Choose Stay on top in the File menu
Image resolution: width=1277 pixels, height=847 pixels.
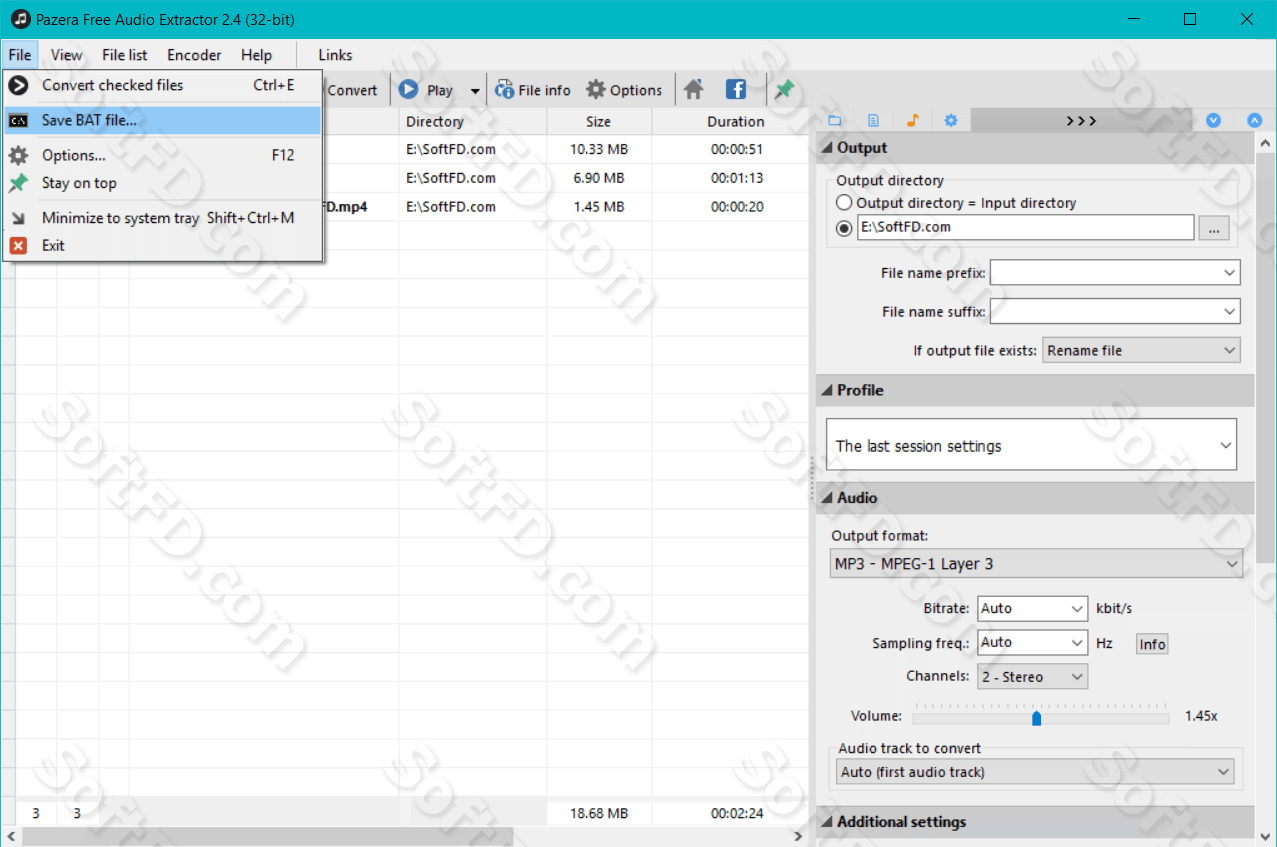click(162, 183)
